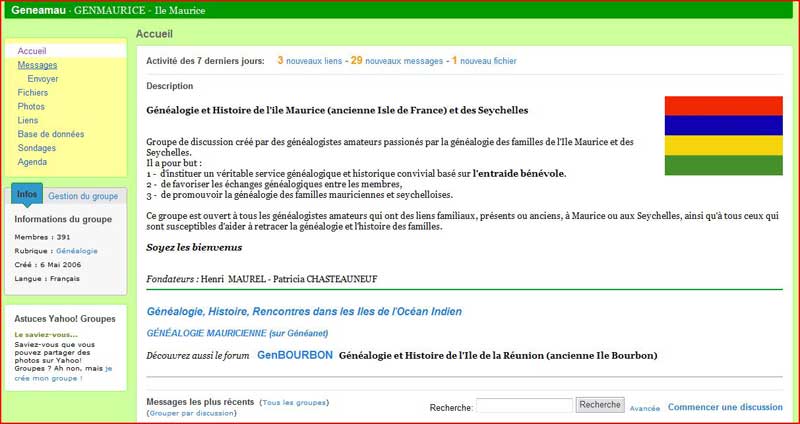Image resolution: width=800 pixels, height=424 pixels.
Task: Click Commencer une discussion
Action: pyautogui.click(x=725, y=407)
